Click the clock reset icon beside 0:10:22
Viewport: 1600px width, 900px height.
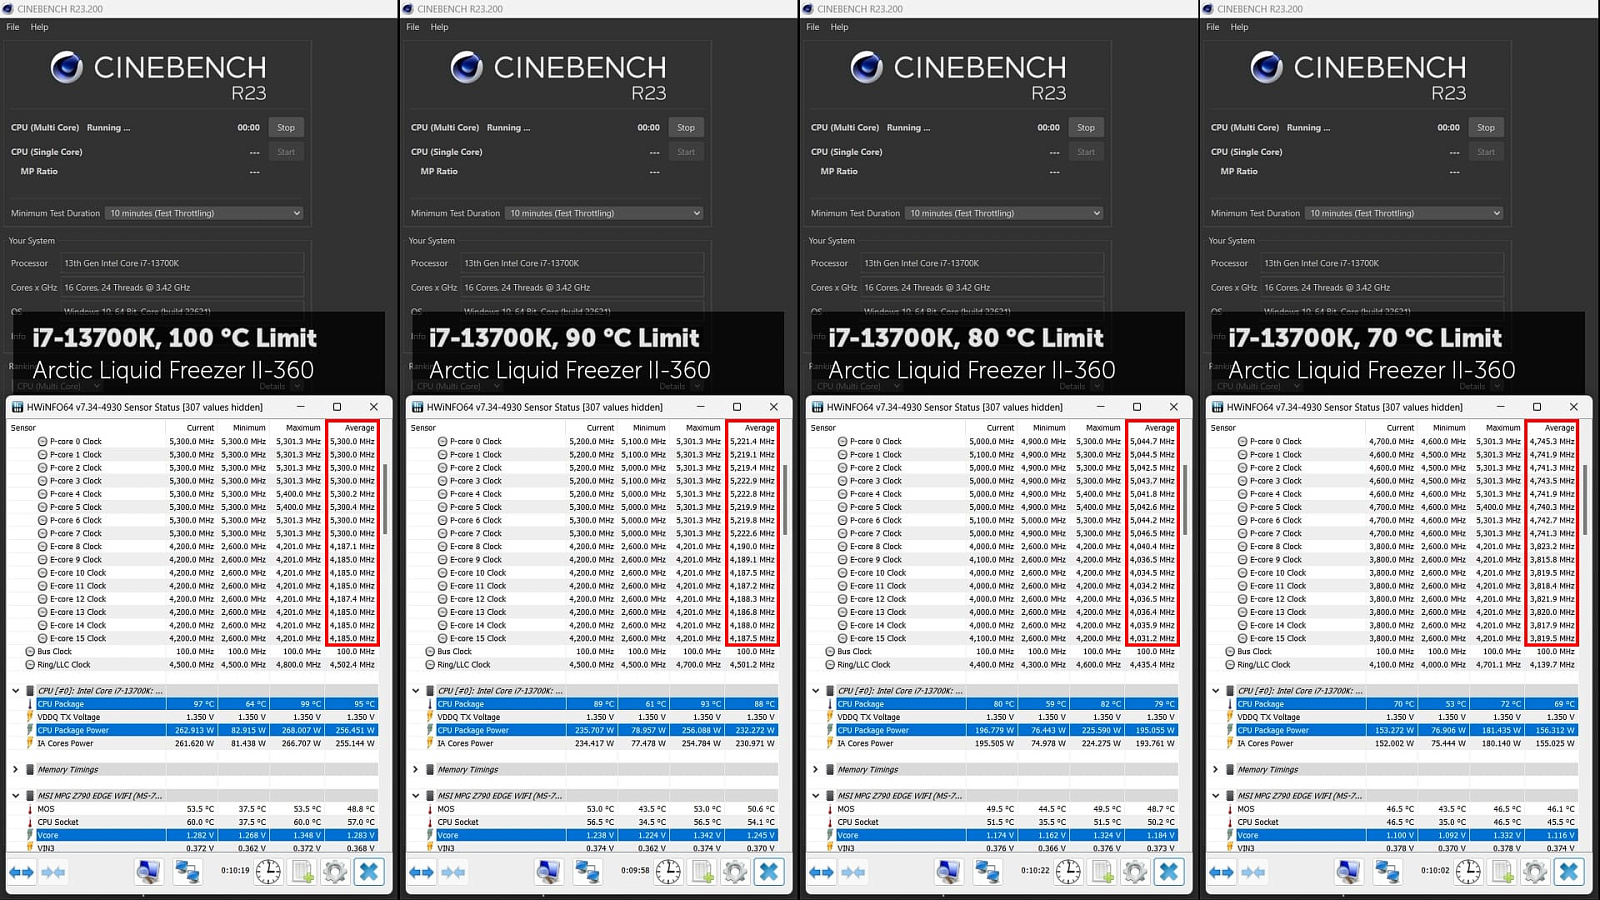(x=1068, y=872)
